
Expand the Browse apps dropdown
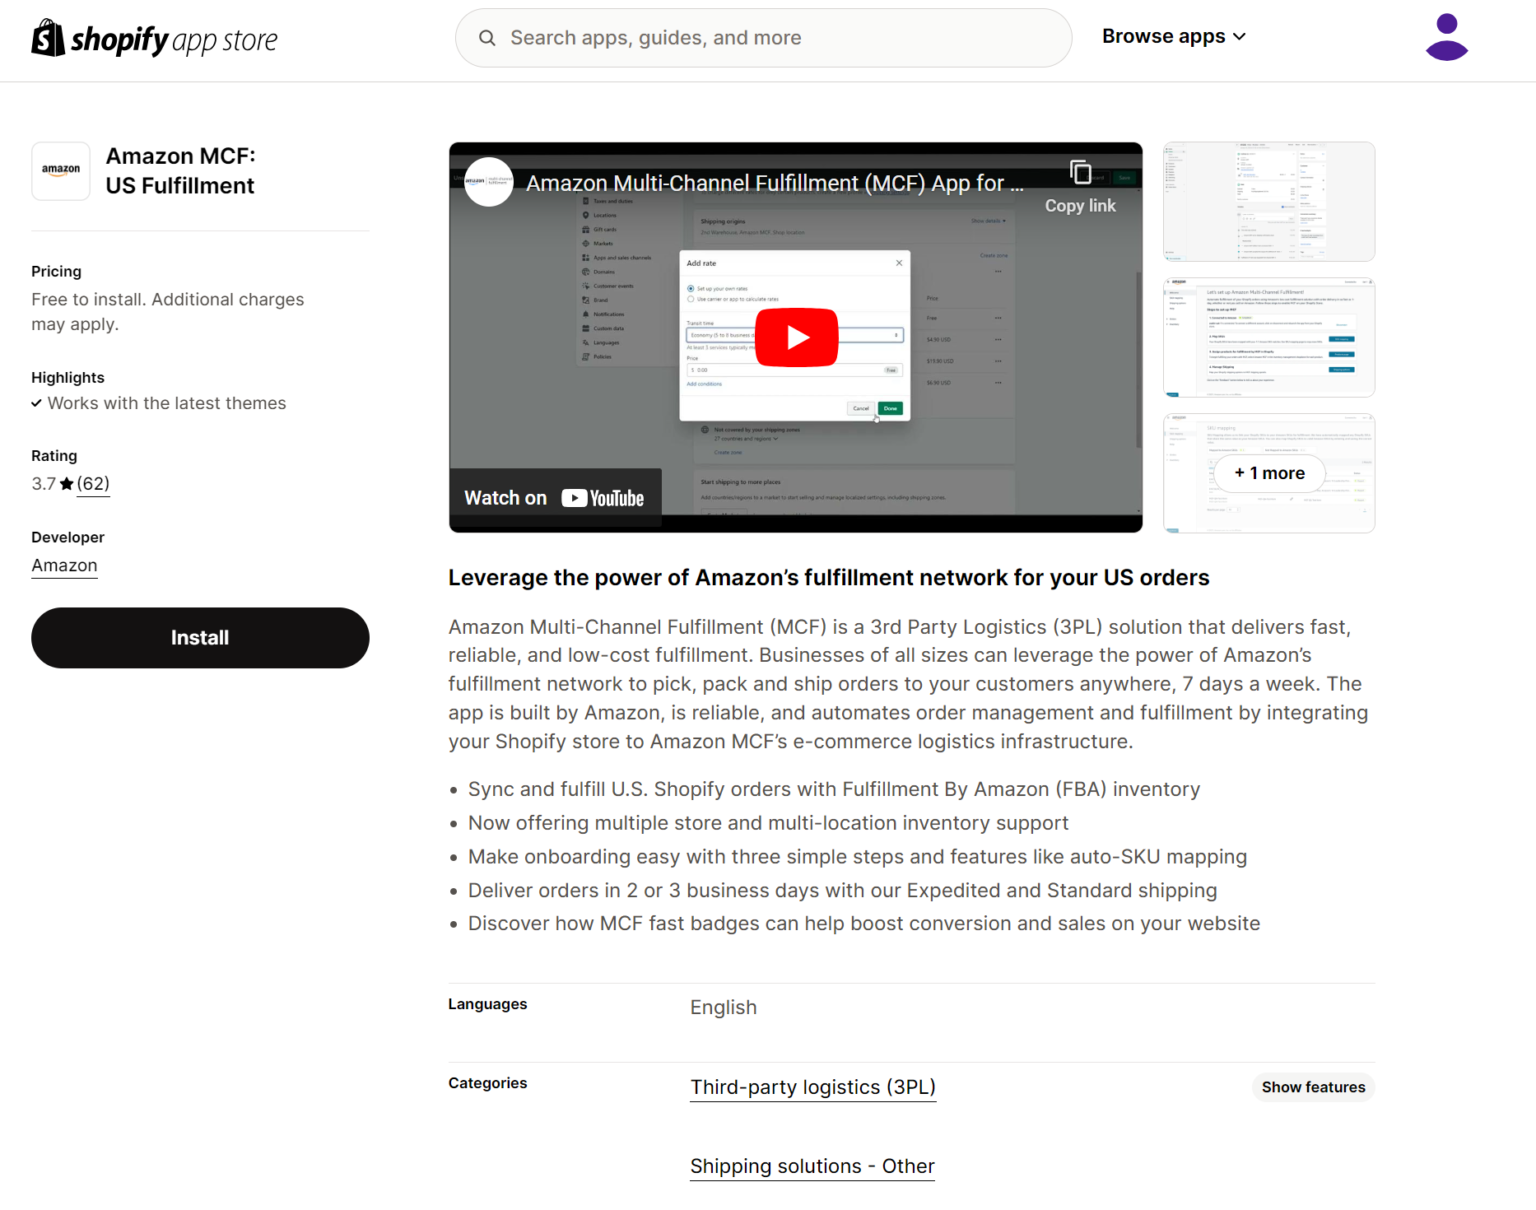pyautogui.click(x=1163, y=36)
